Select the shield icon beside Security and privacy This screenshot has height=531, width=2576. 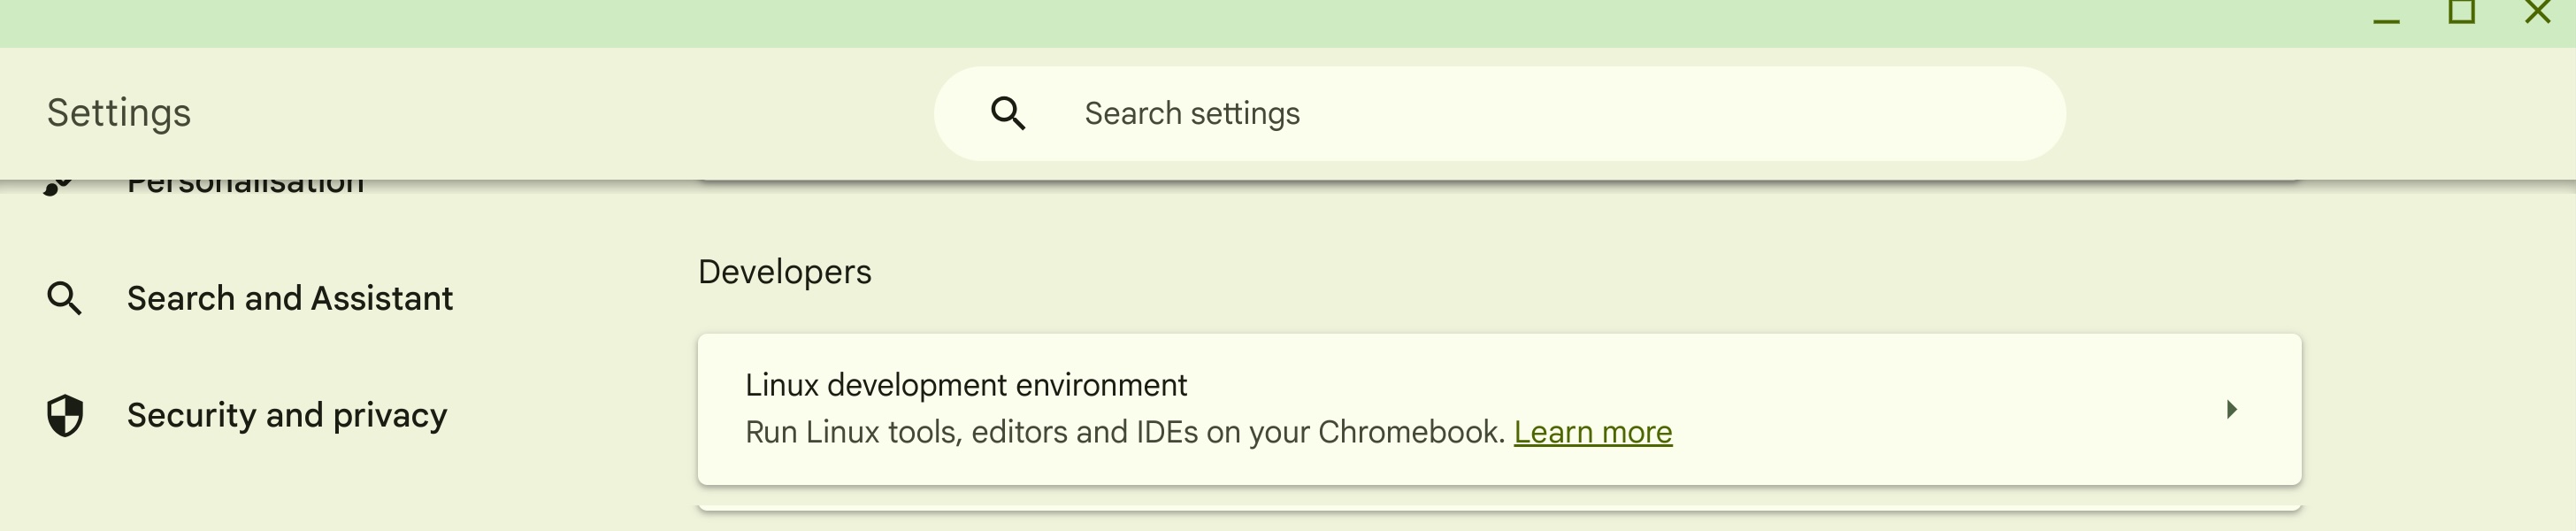click(65, 415)
